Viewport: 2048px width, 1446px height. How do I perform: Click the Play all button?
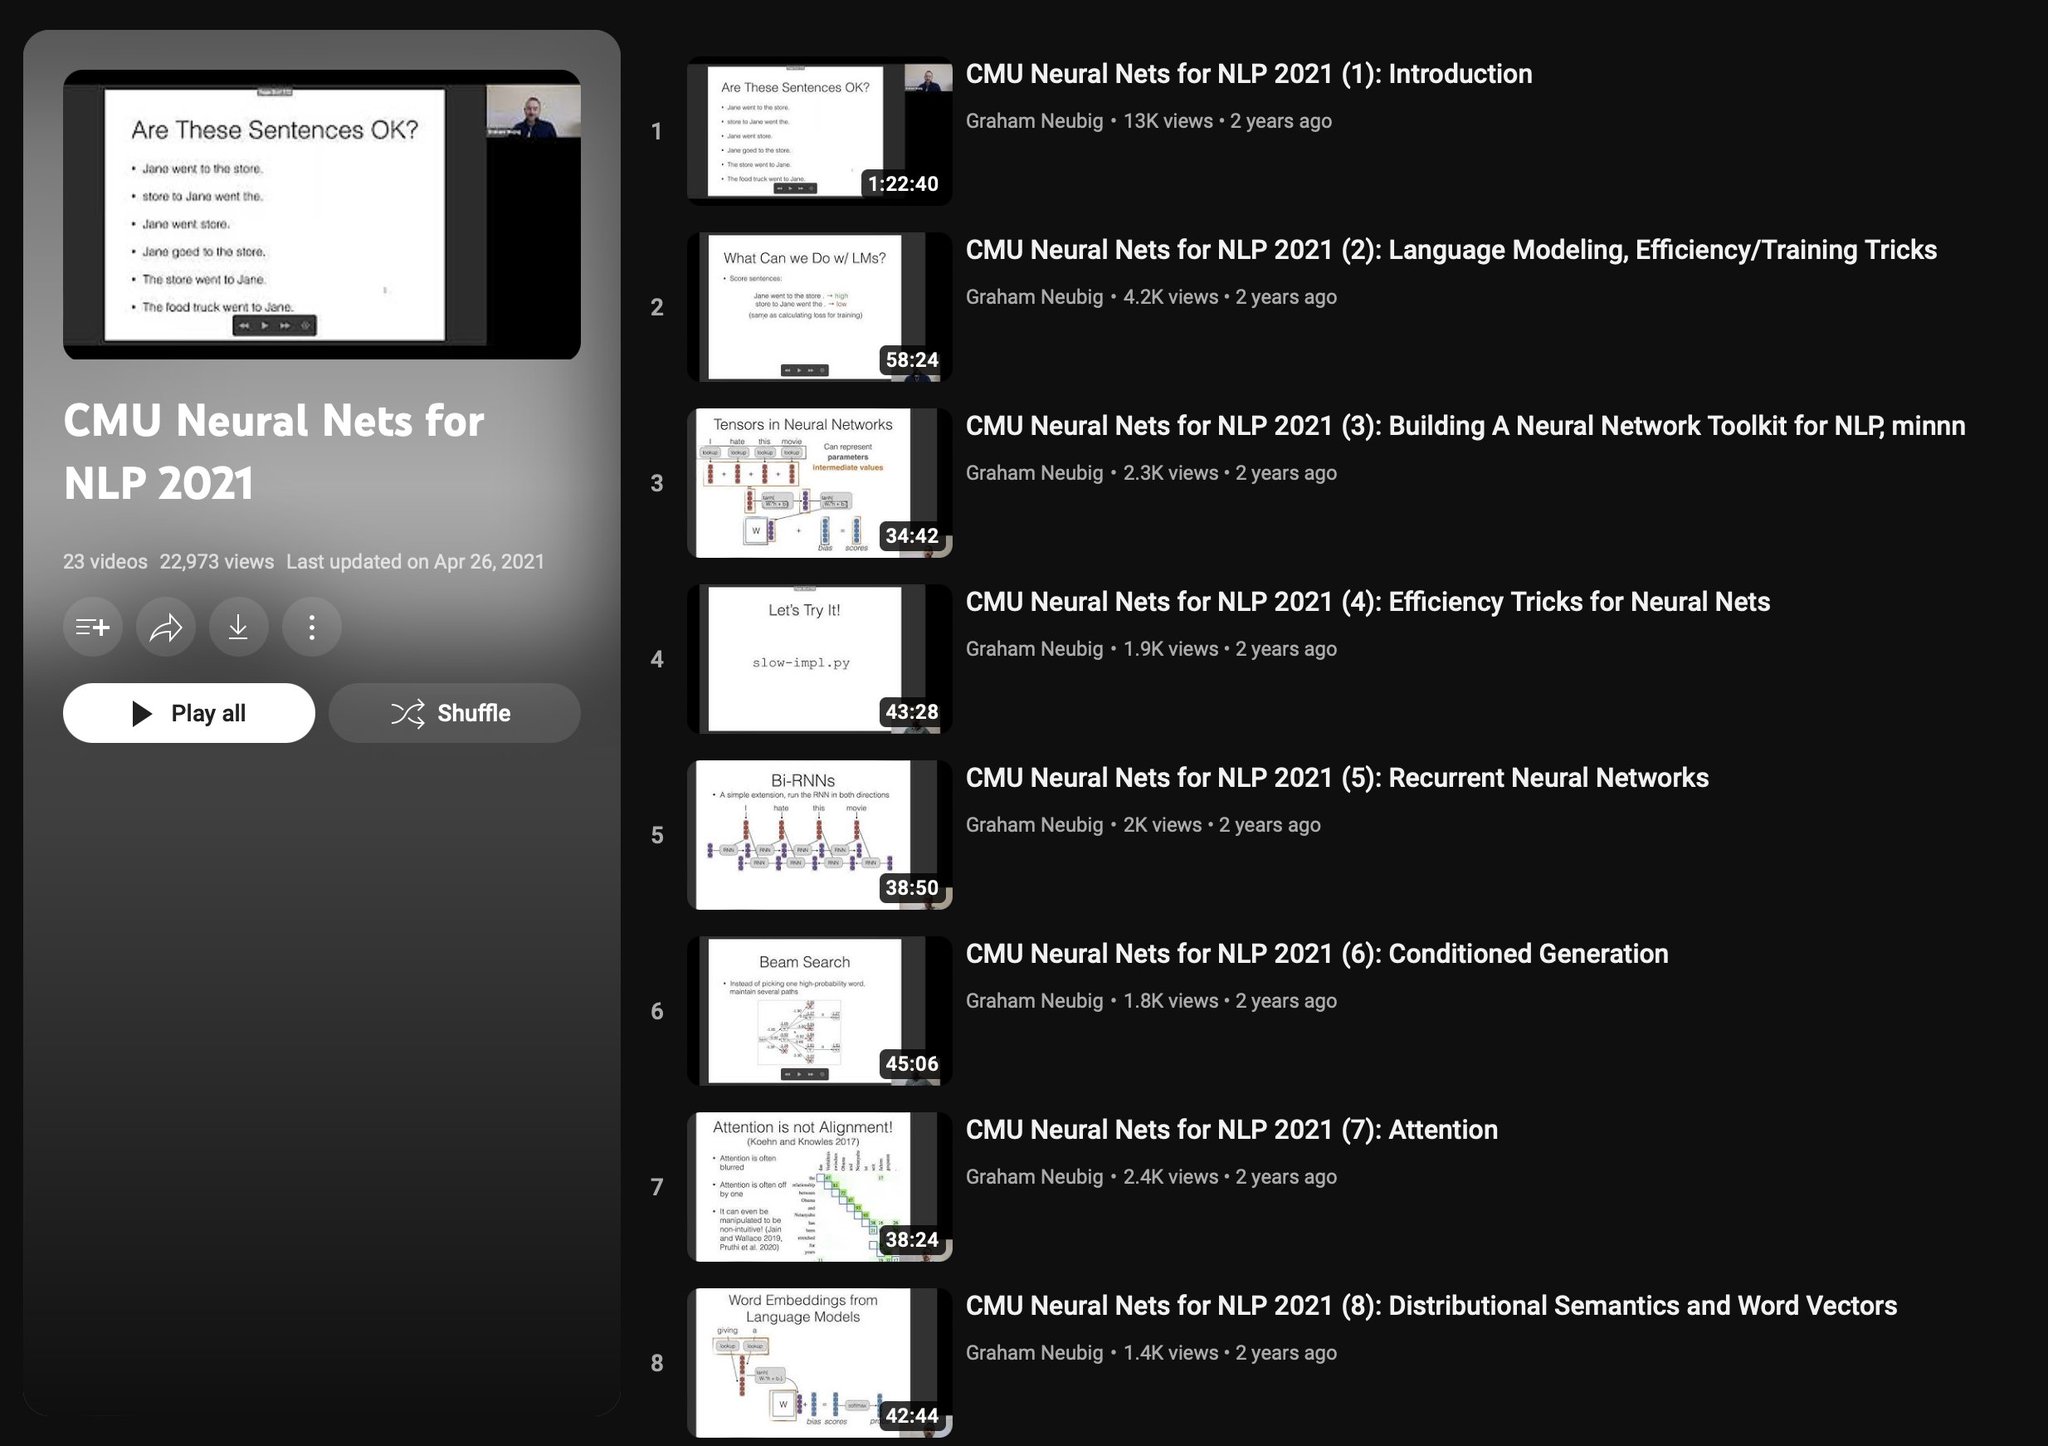[x=189, y=713]
